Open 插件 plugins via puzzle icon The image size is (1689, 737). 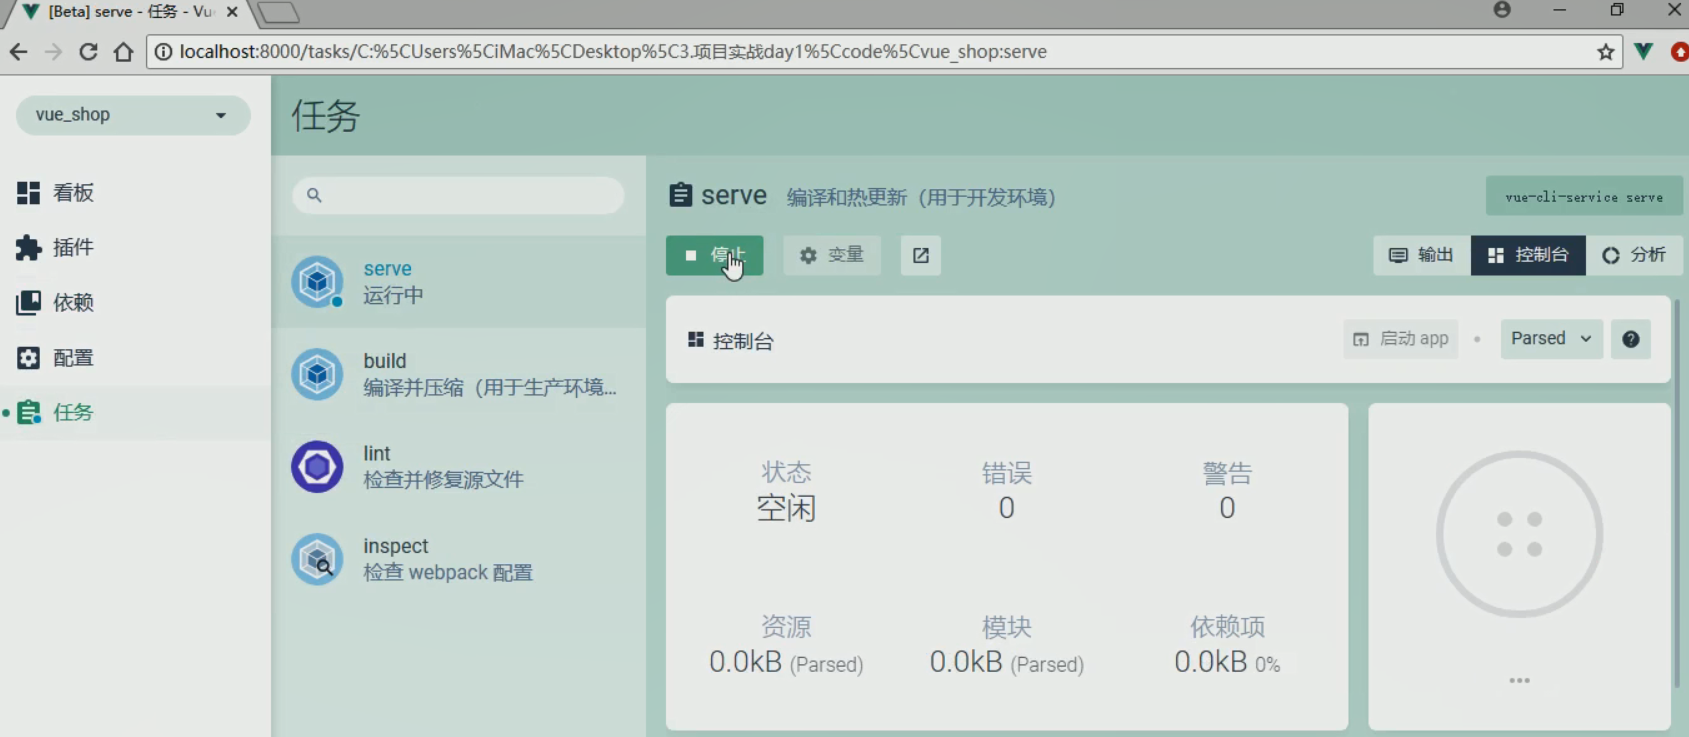[x=28, y=248]
